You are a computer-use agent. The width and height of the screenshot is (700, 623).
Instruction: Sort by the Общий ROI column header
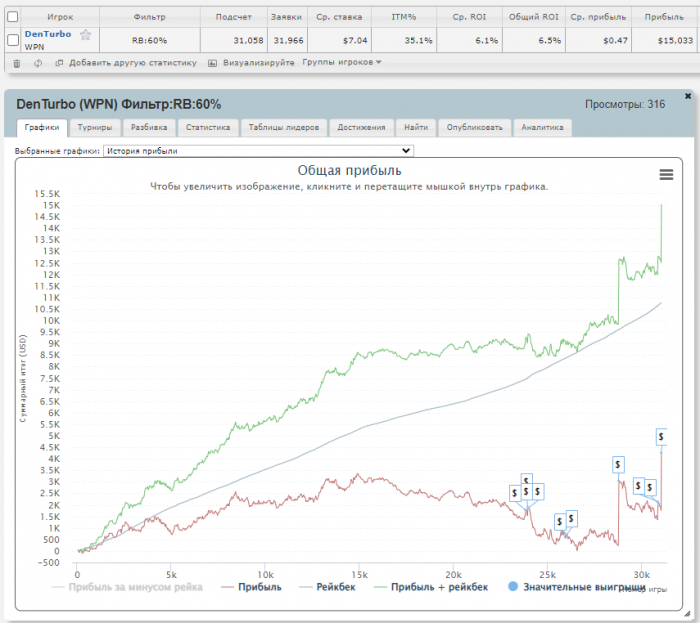533,17
